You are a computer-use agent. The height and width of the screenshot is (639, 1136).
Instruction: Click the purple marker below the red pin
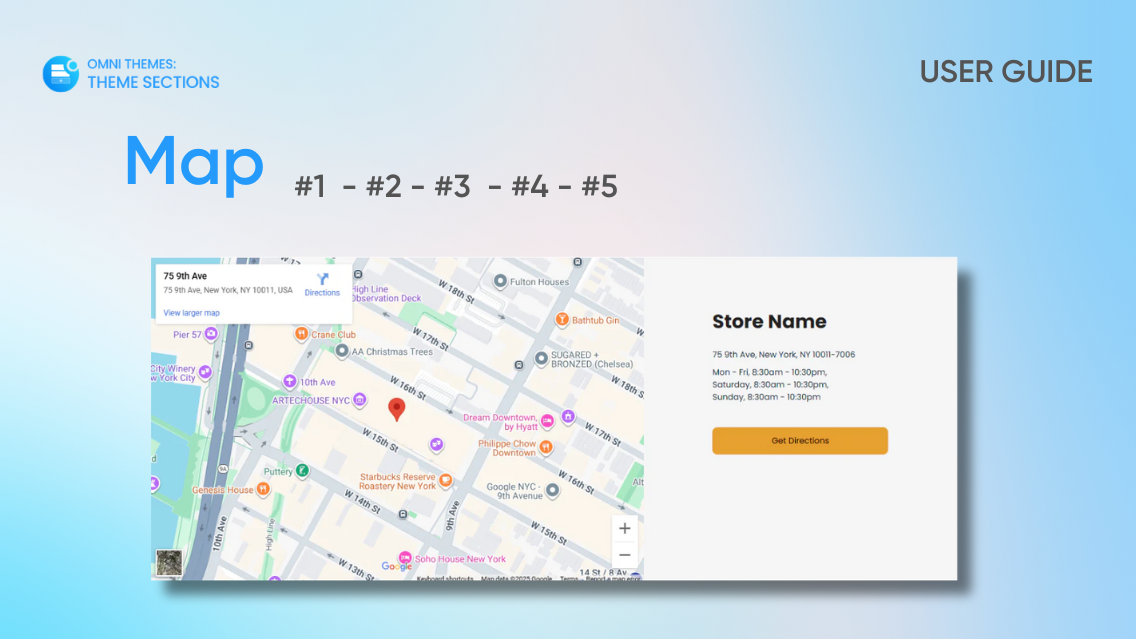[436, 444]
